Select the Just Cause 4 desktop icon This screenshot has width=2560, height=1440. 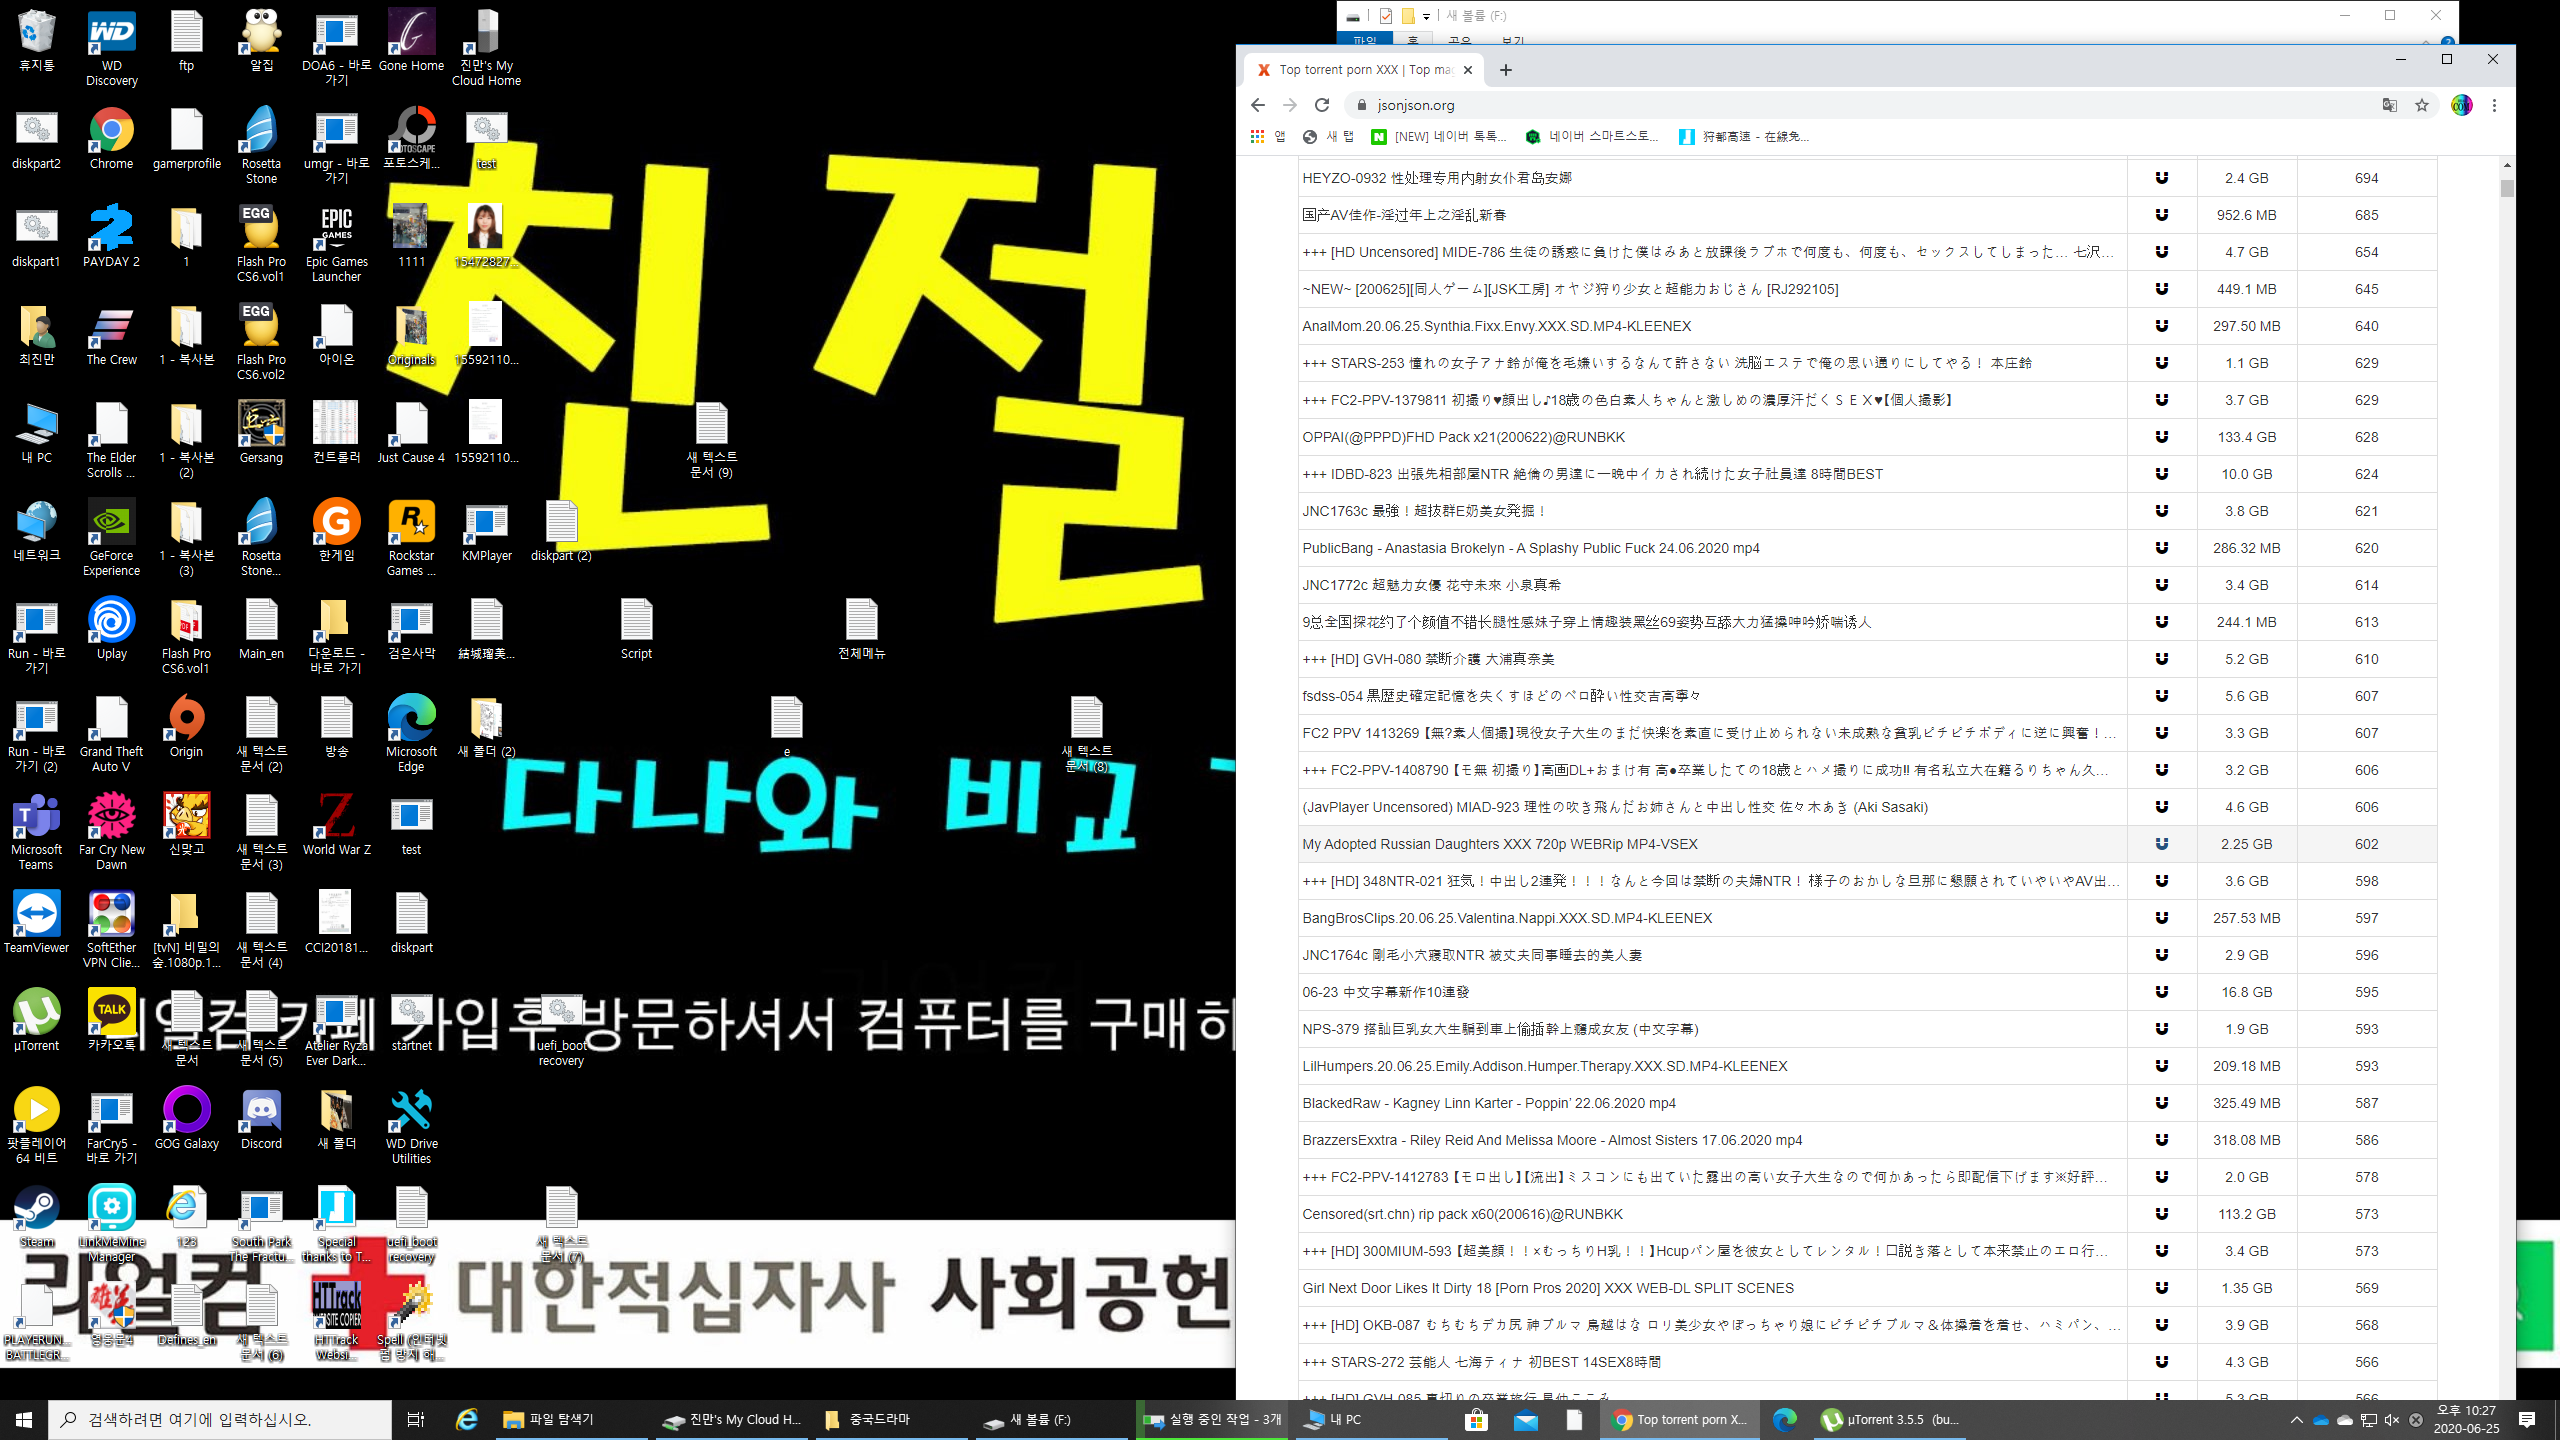tap(411, 433)
